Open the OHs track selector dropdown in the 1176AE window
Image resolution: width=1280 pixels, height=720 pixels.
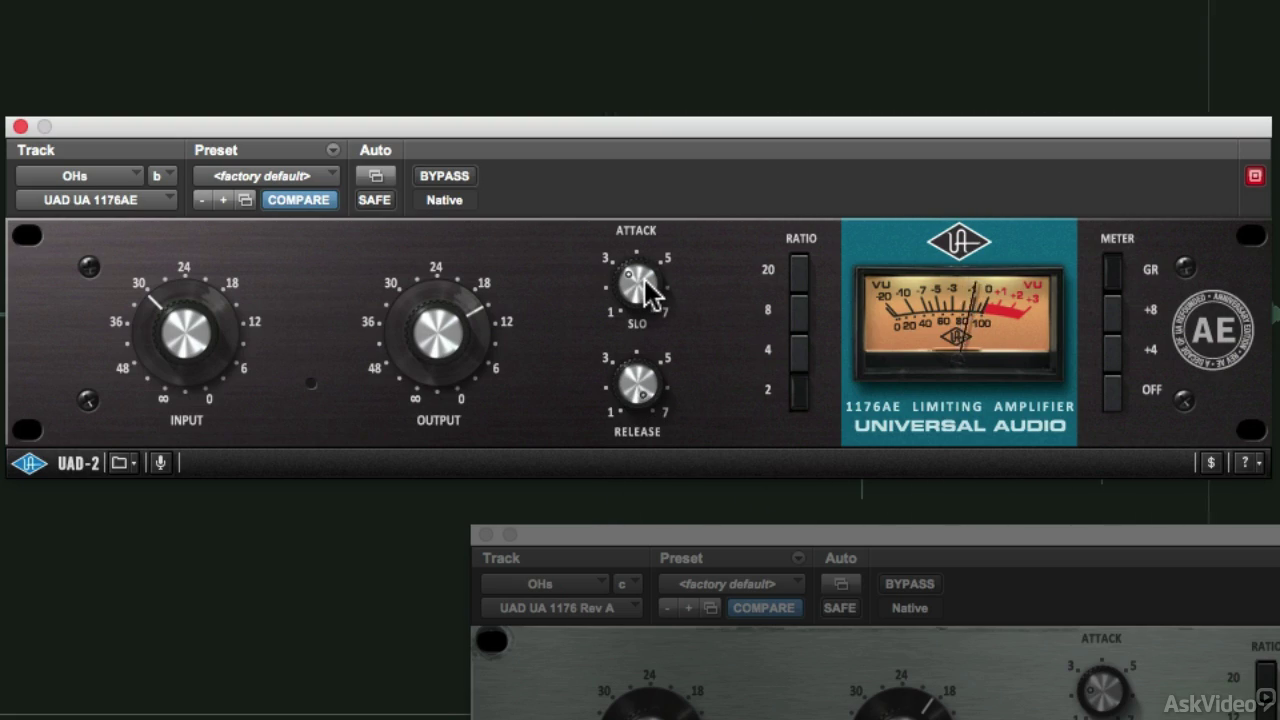(x=80, y=176)
